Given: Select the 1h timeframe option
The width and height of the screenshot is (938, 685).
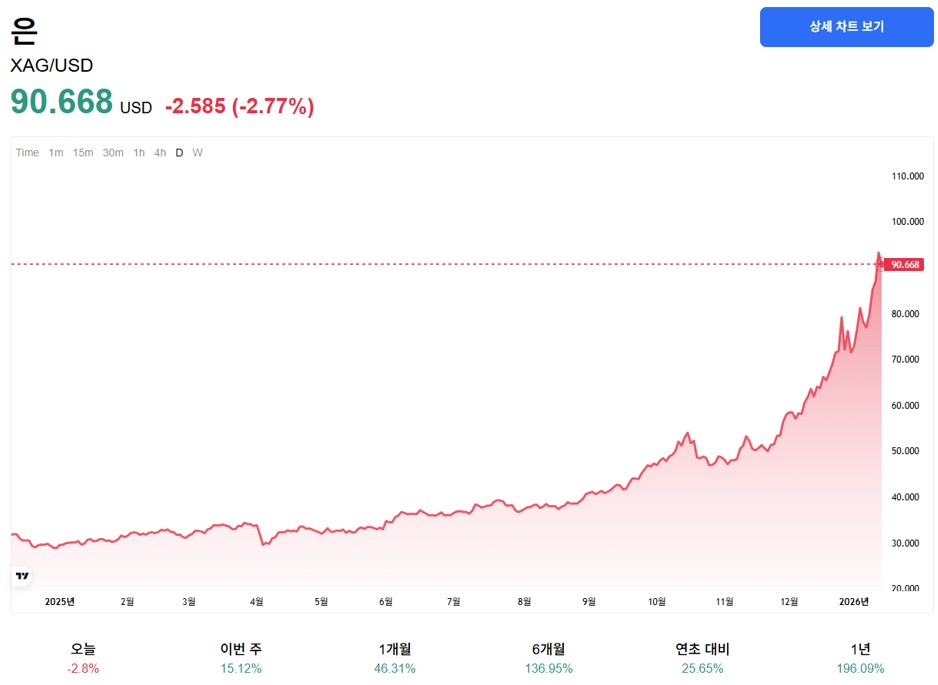Looking at the screenshot, I should pos(139,153).
